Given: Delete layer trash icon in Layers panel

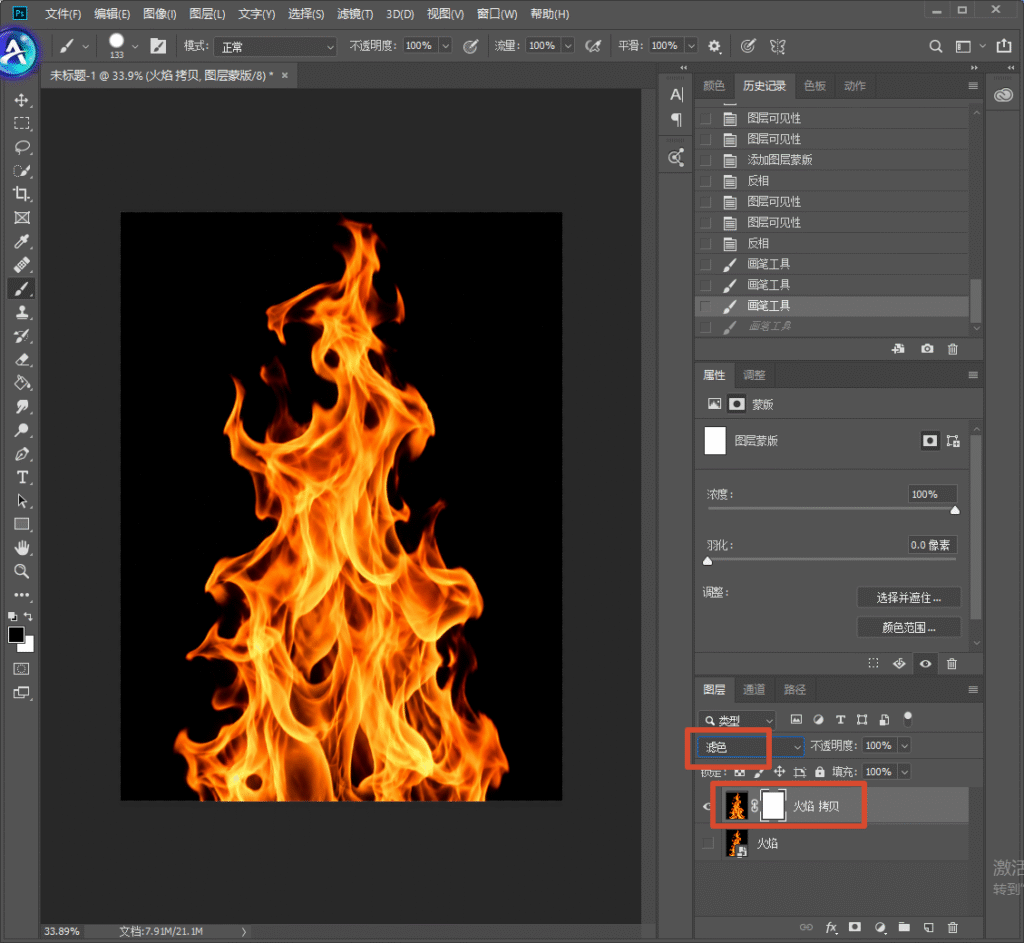Looking at the screenshot, I should (953, 927).
